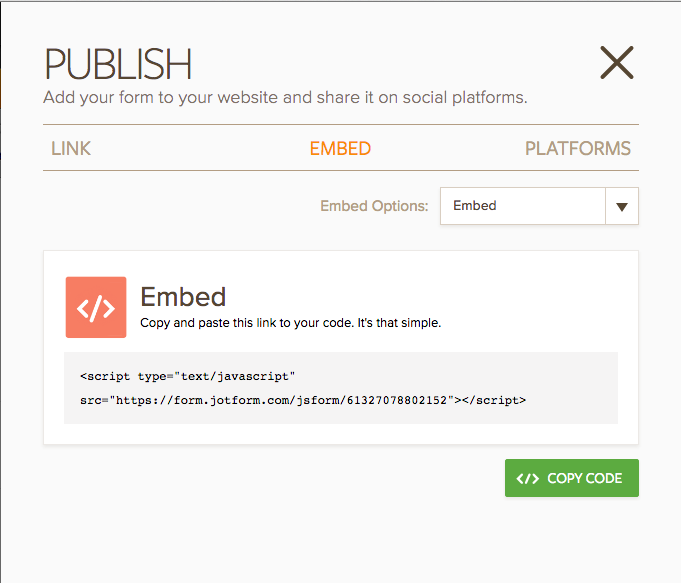The width and height of the screenshot is (681, 583).
Task: Click the Embed heading in the card
Action: click(183, 297)
